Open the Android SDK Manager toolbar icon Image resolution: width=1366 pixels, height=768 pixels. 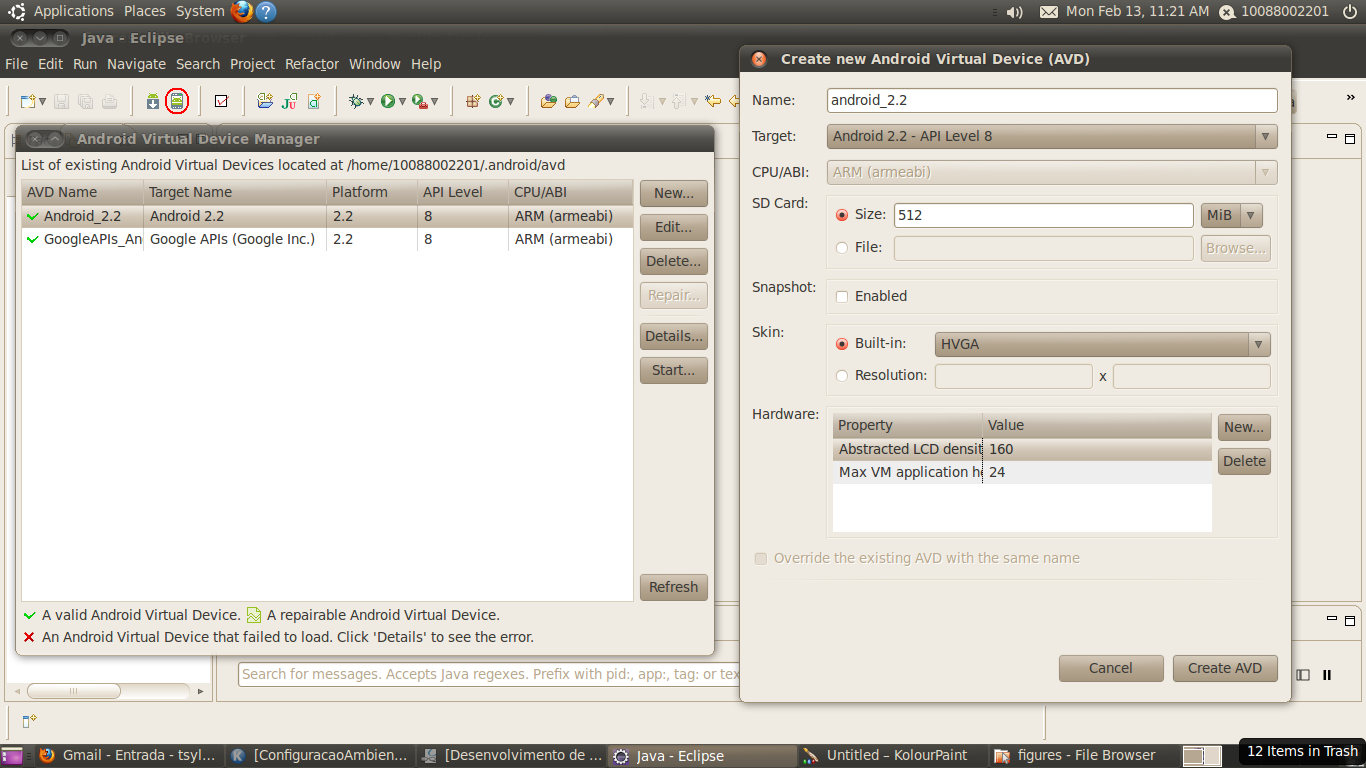point(152,101)
